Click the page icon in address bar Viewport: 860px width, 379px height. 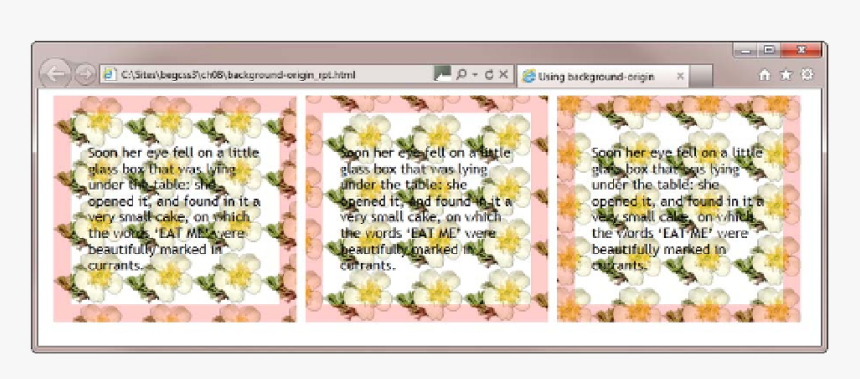[x=109, y=75]
